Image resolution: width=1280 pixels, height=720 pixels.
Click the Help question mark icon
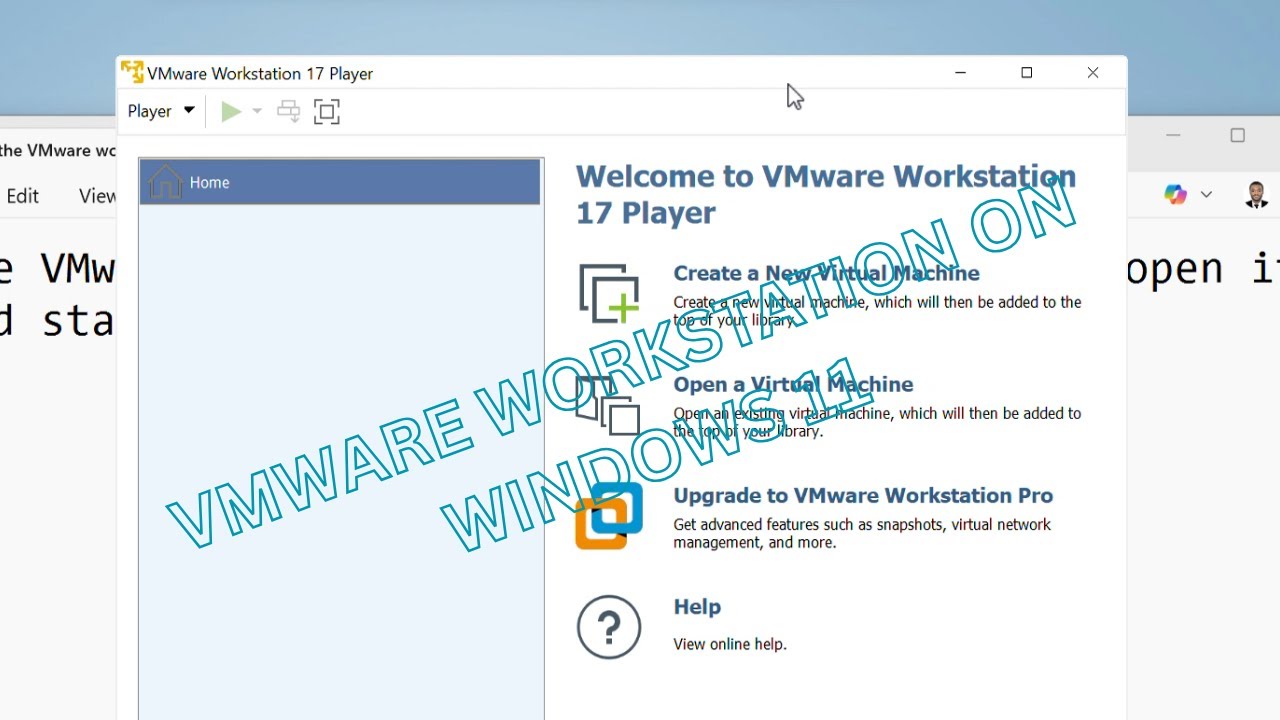(x=609, y=627)
